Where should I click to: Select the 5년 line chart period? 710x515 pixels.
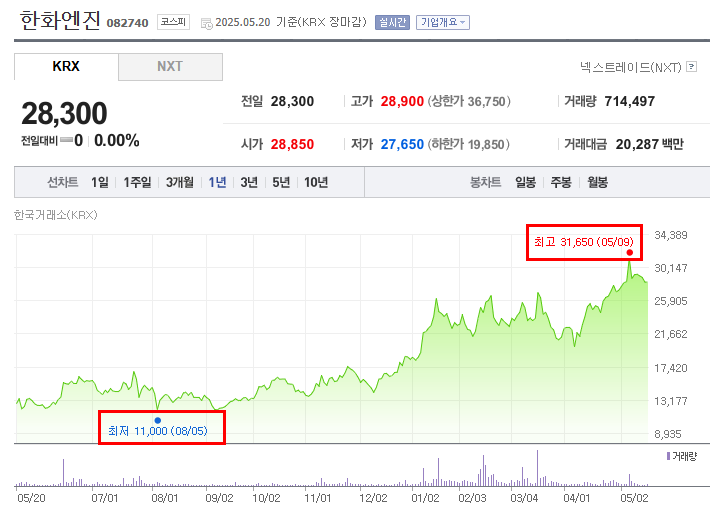point(281,182)
